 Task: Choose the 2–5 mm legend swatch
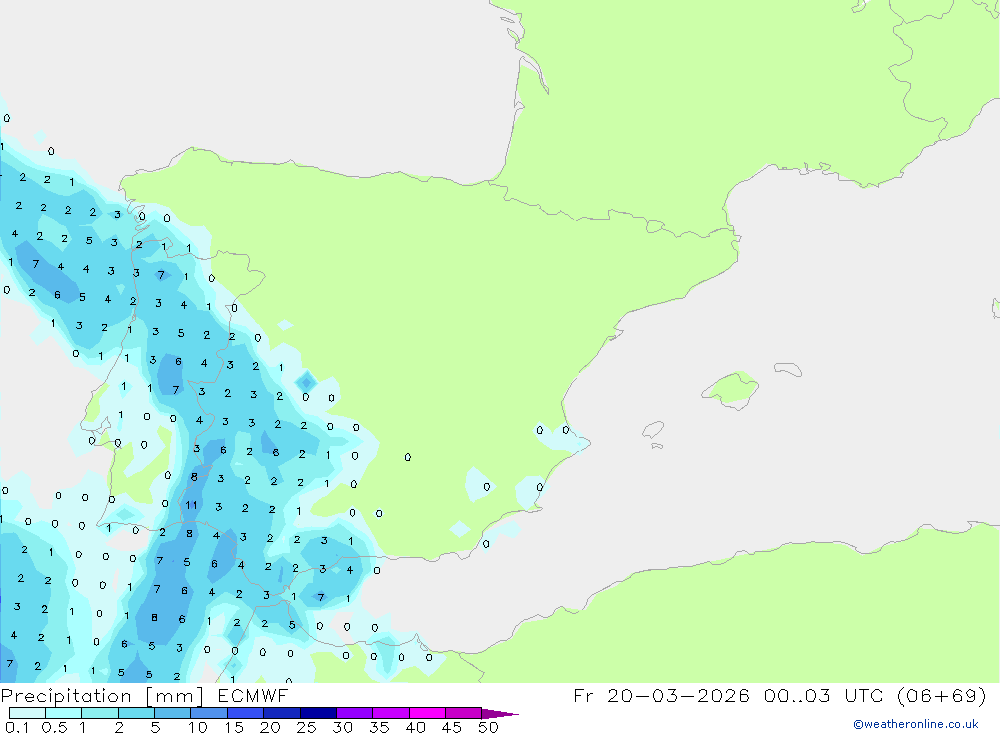(136, 713)
